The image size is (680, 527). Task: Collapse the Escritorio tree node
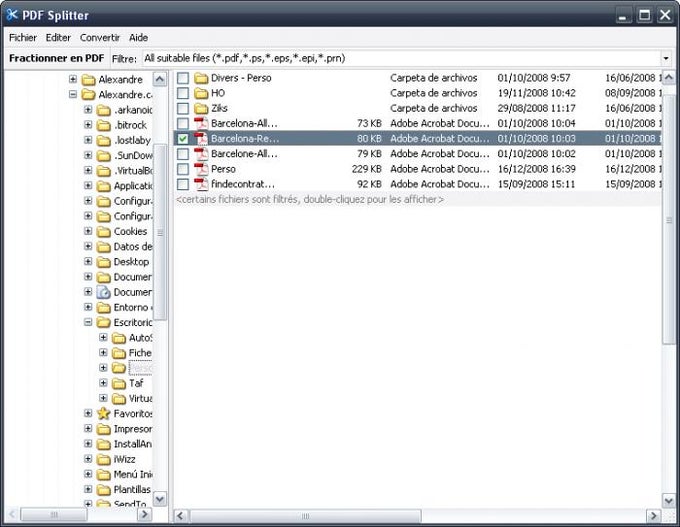click(88, 322)
